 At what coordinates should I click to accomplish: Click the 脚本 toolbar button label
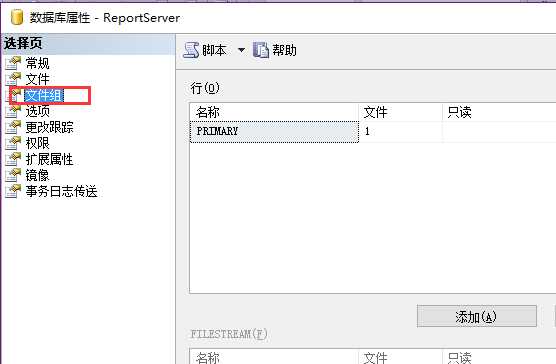(214, 50)
